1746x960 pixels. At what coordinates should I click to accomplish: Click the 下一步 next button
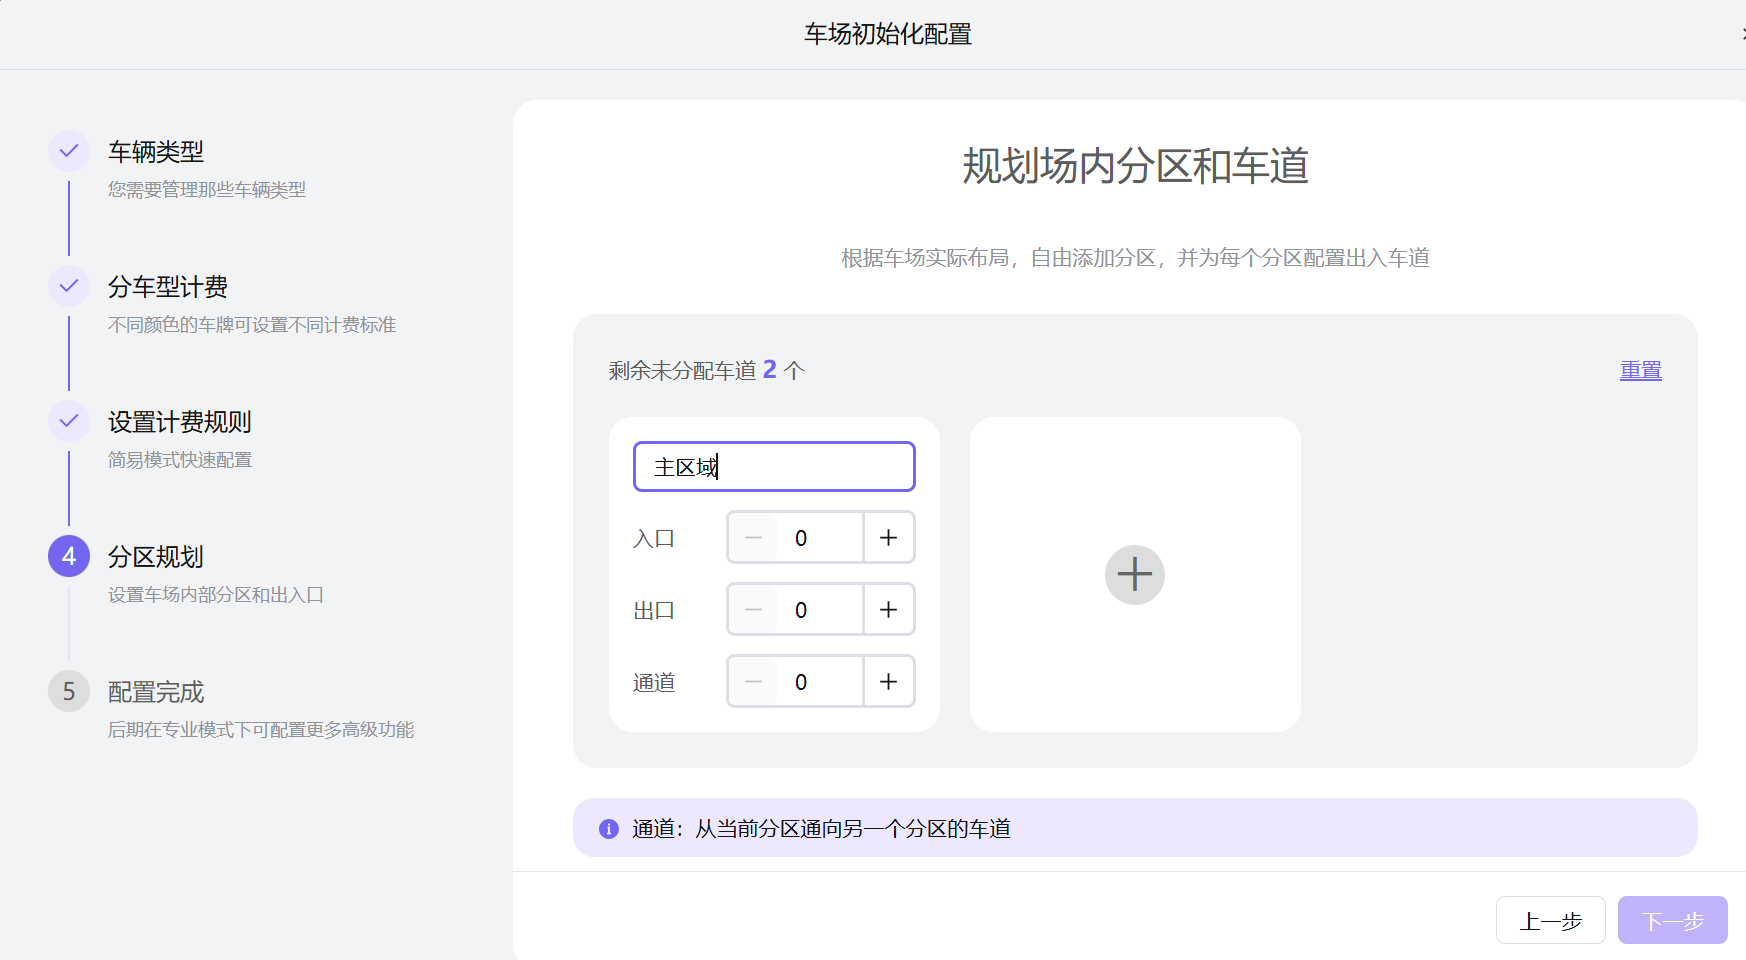pyautogui.click(x=1671, y=920)
